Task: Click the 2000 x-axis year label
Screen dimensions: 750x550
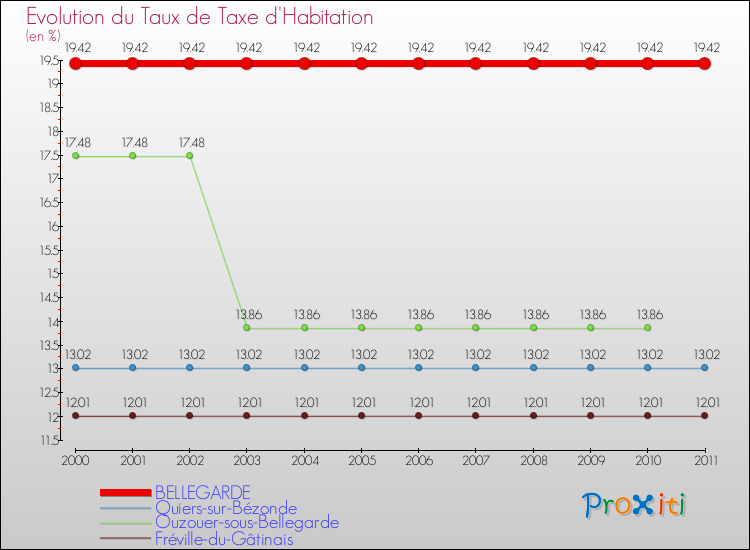Action: 76,460
